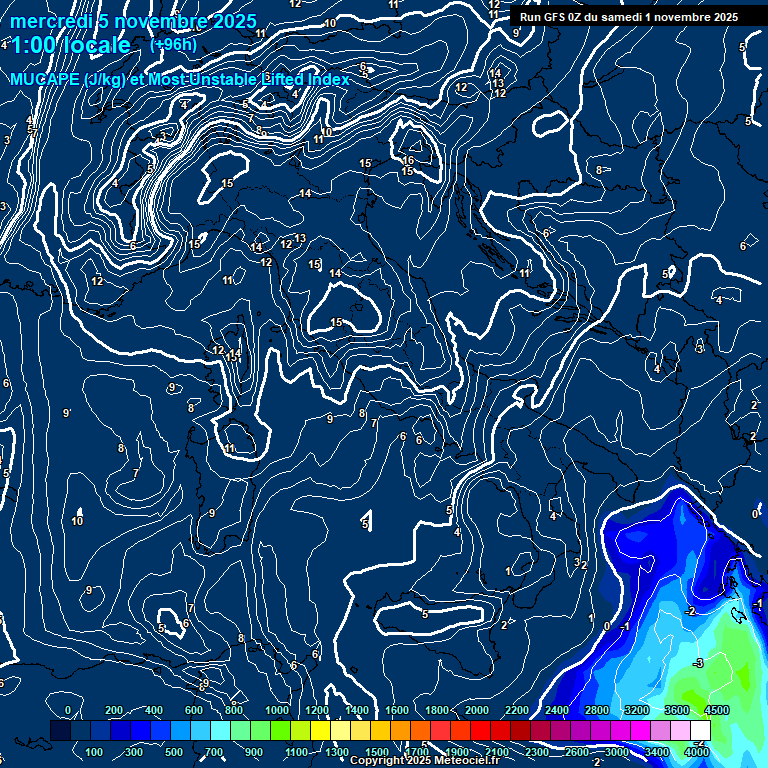
Task: Click legend label "2200"
Action: pyautogui.click(x=517, y=710)
